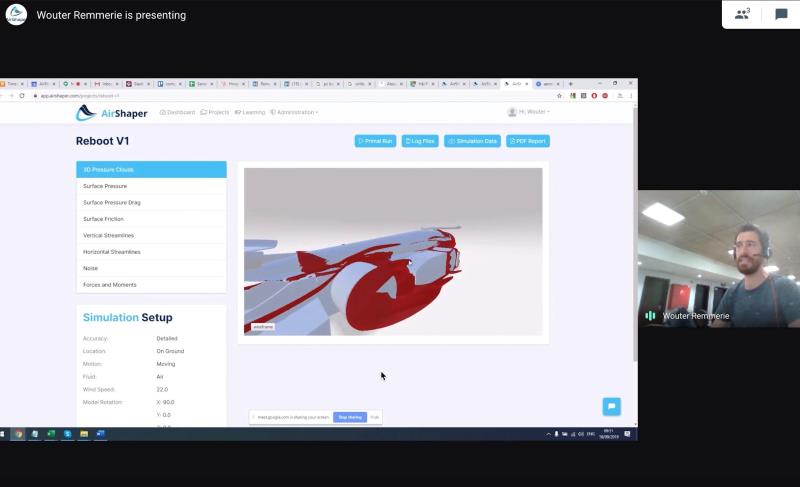Click the user avatar next to Hi, Wouter

512,112
